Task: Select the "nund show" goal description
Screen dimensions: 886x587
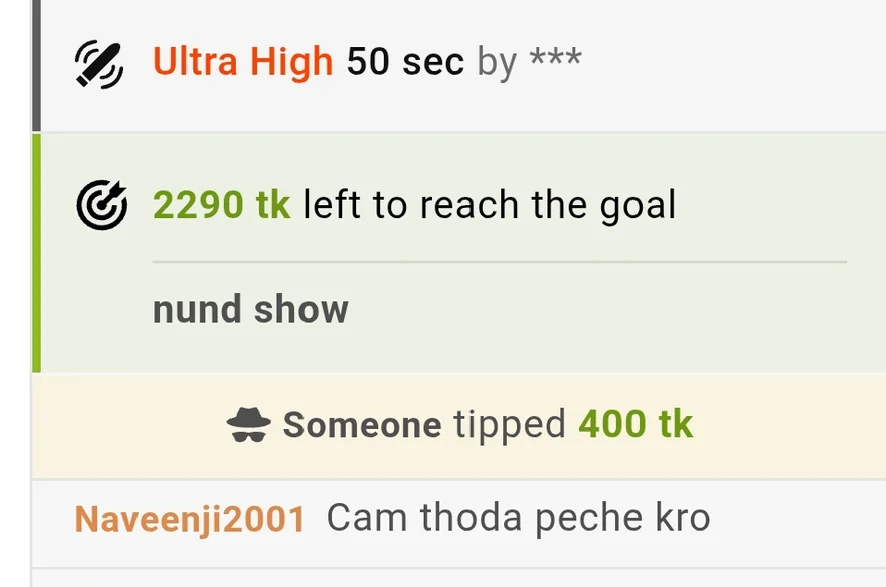Action: pos(250,310)
